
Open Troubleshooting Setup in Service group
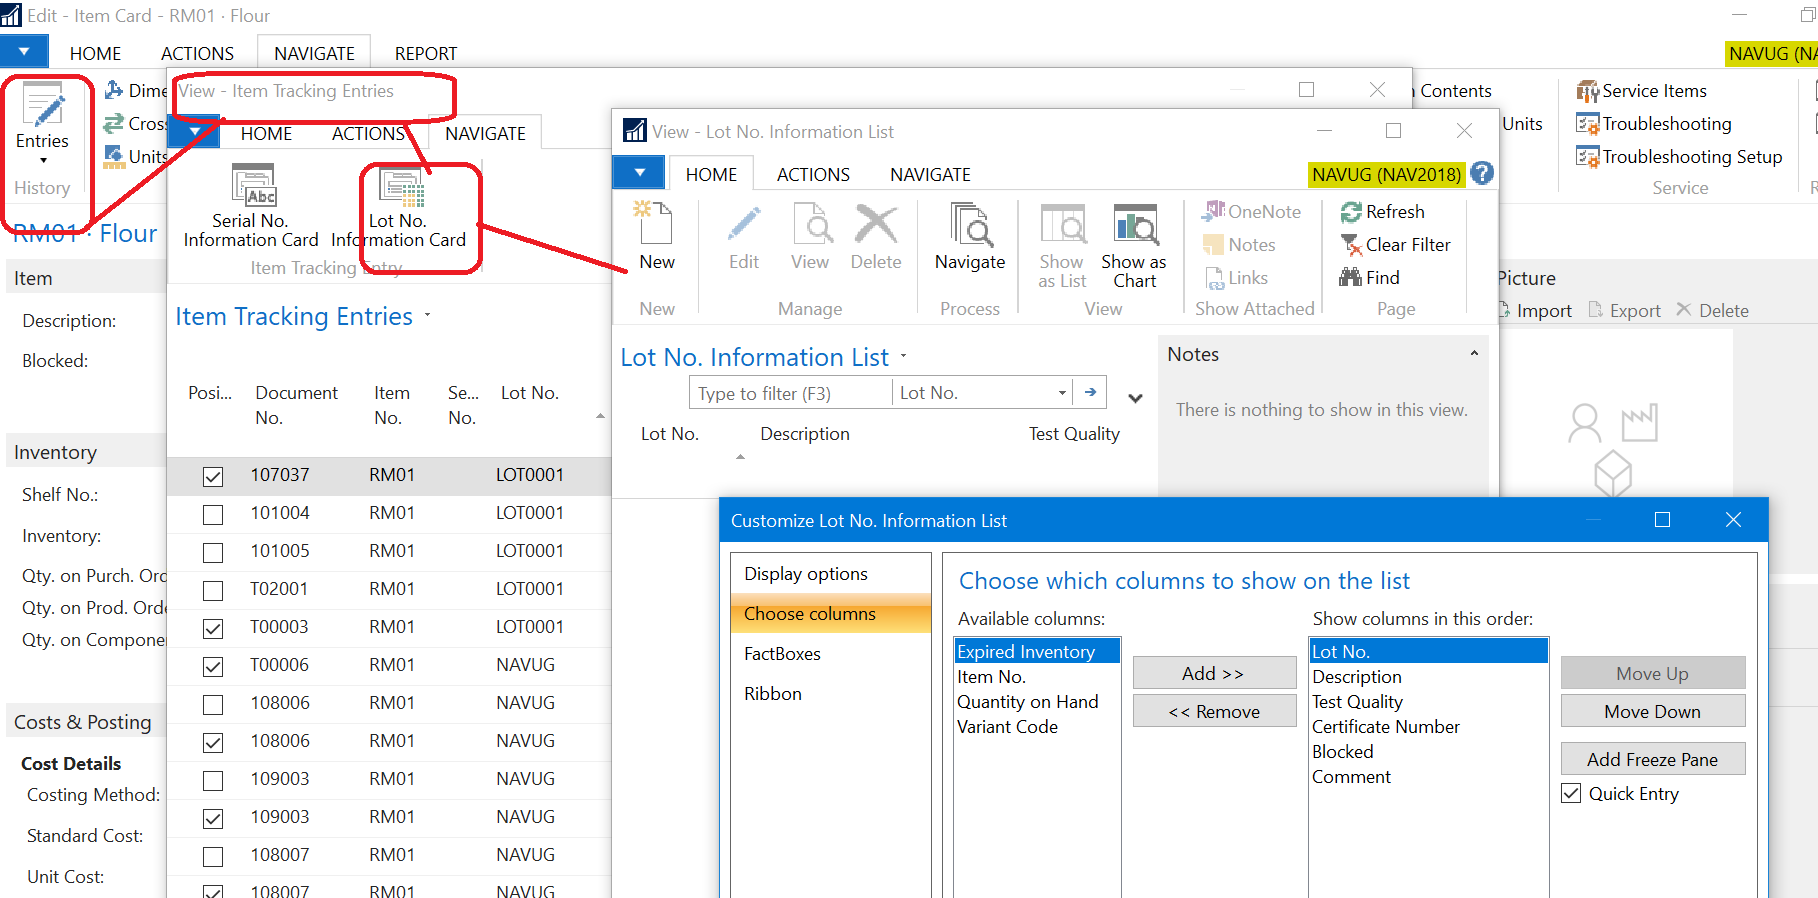tap(1679, 157)
